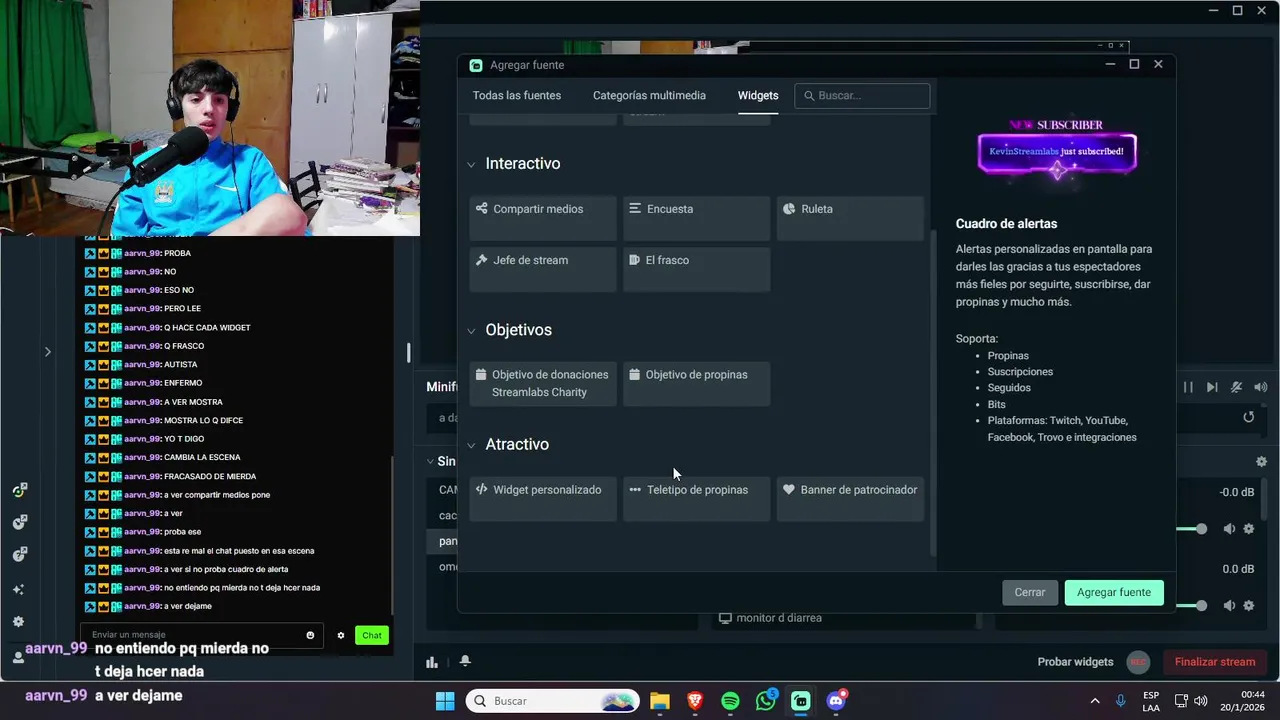Toggle the REC recording button
1280x720 pixels.
1137,662
